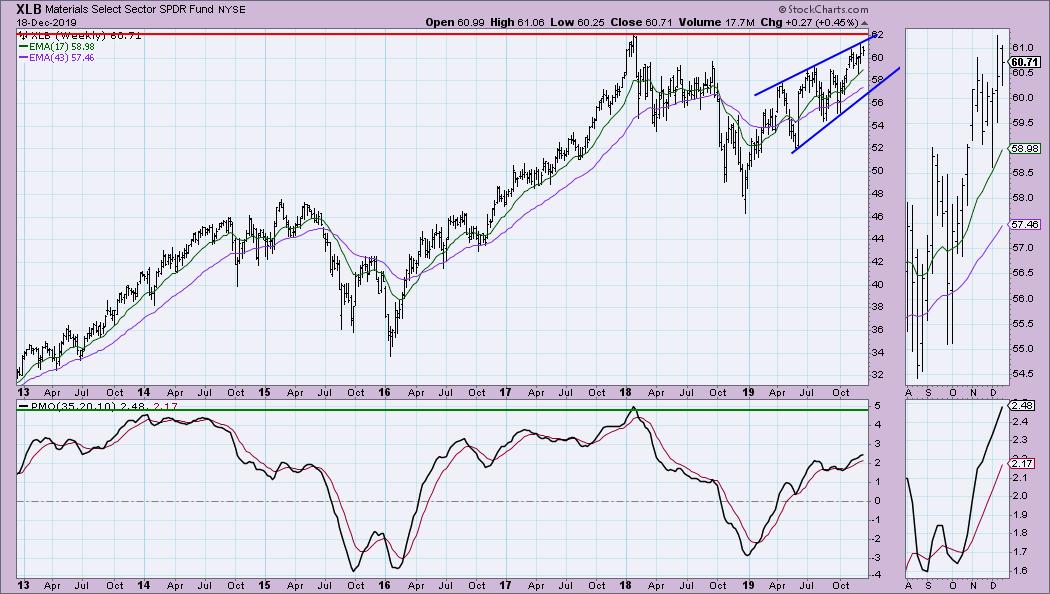1050x594 pixels.
Task: Click year label 14 under the PMO panel
Action: point(143,585)
